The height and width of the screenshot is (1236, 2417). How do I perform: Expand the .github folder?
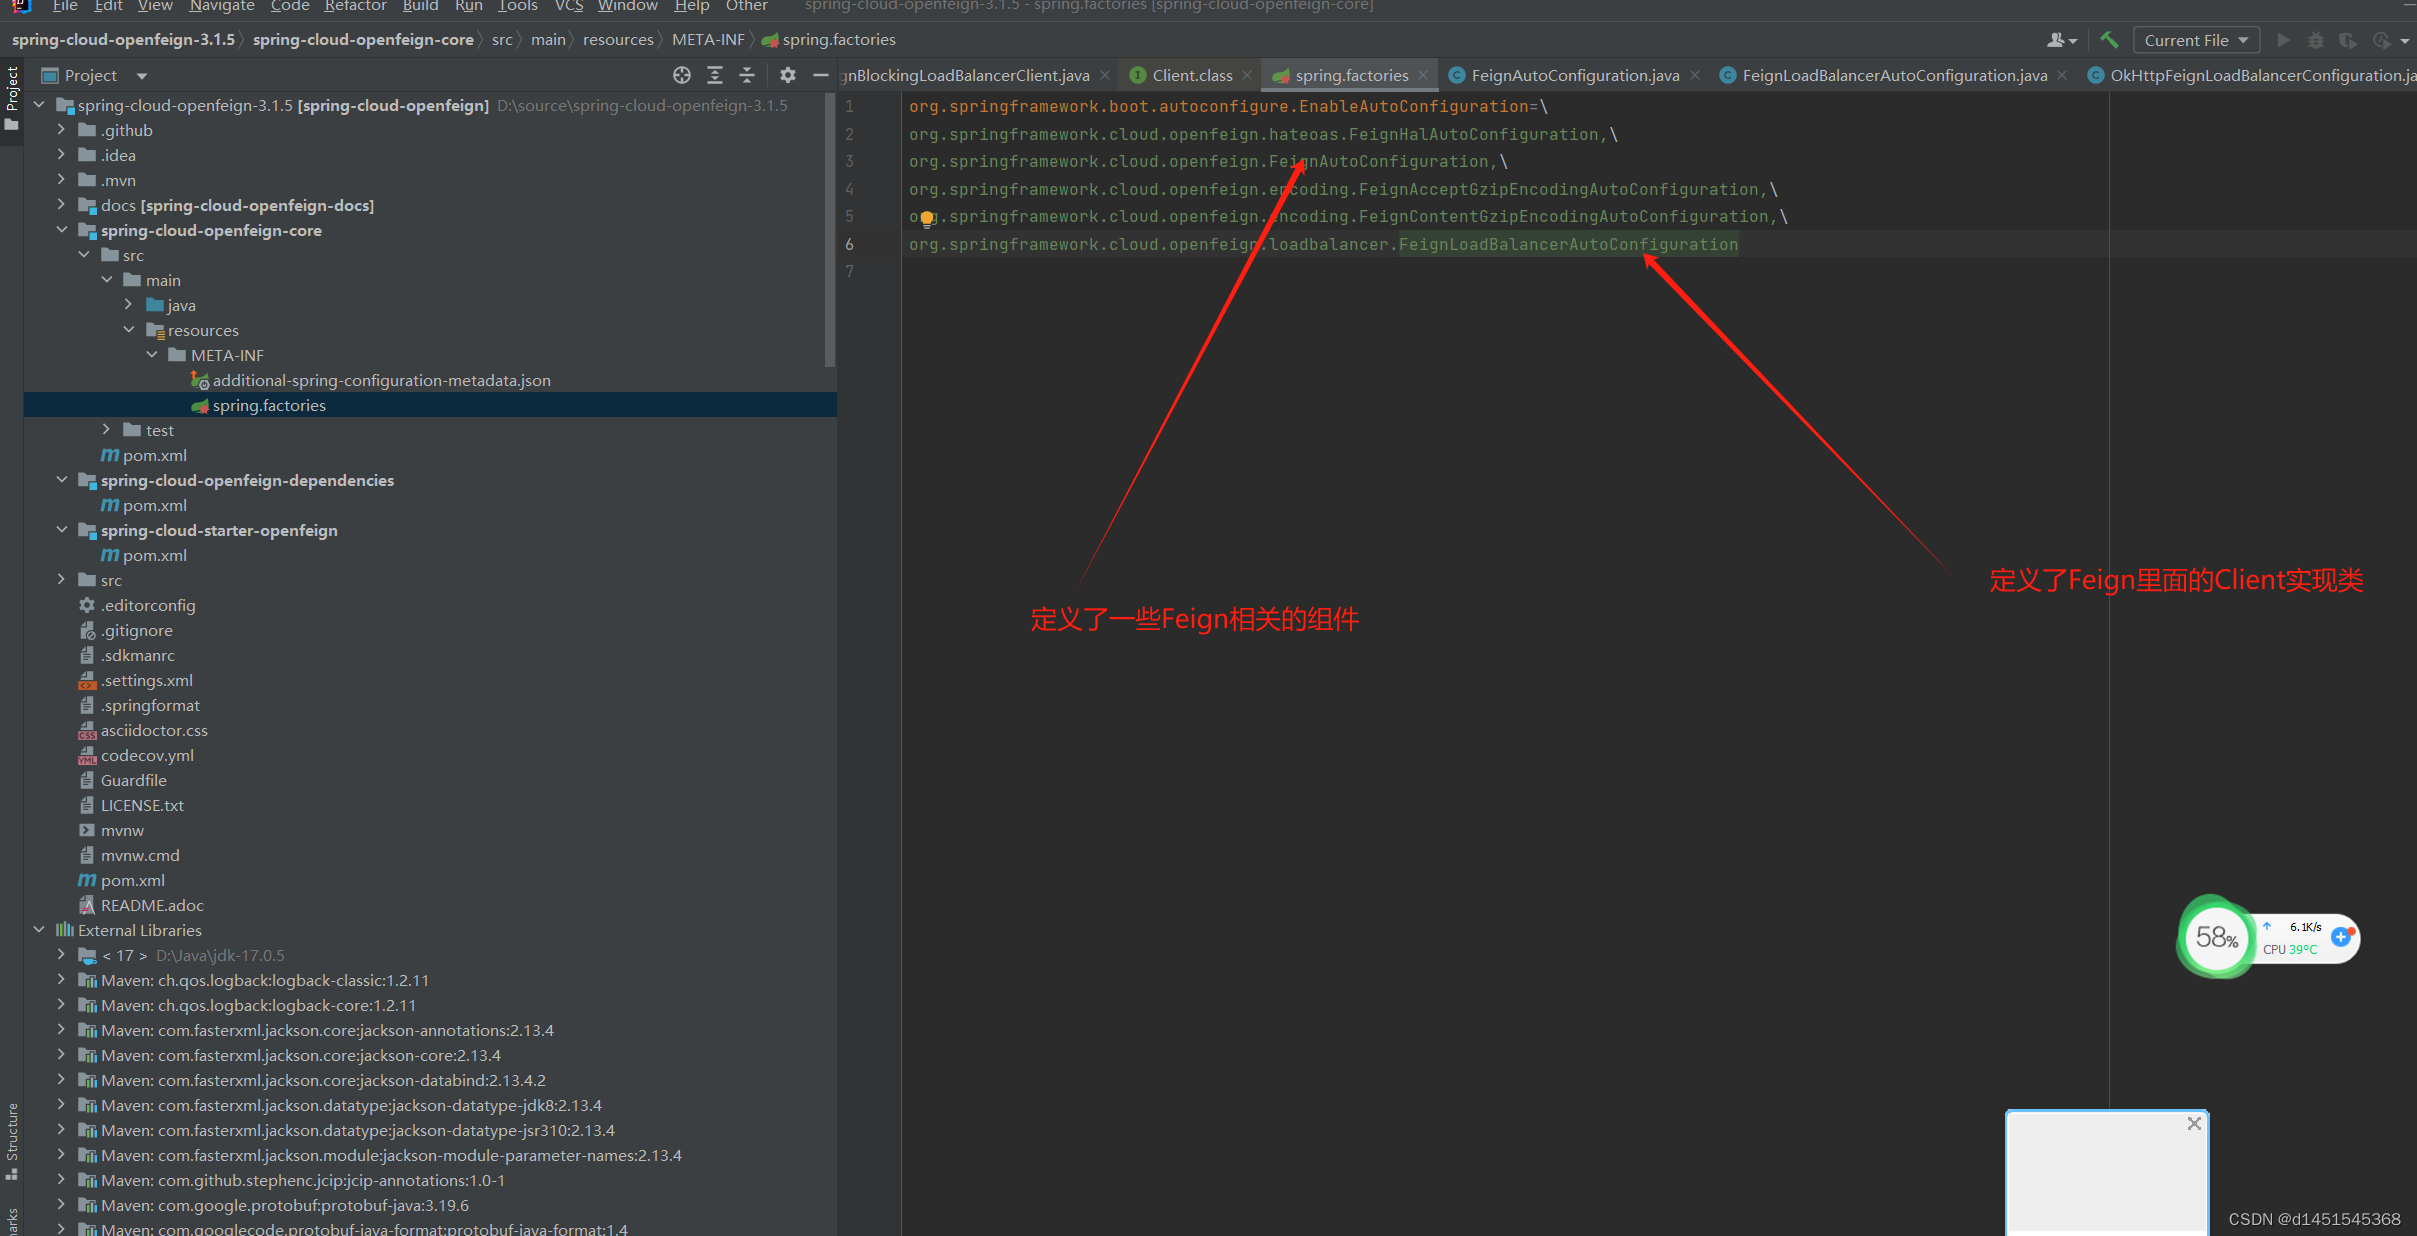(62, 130)
